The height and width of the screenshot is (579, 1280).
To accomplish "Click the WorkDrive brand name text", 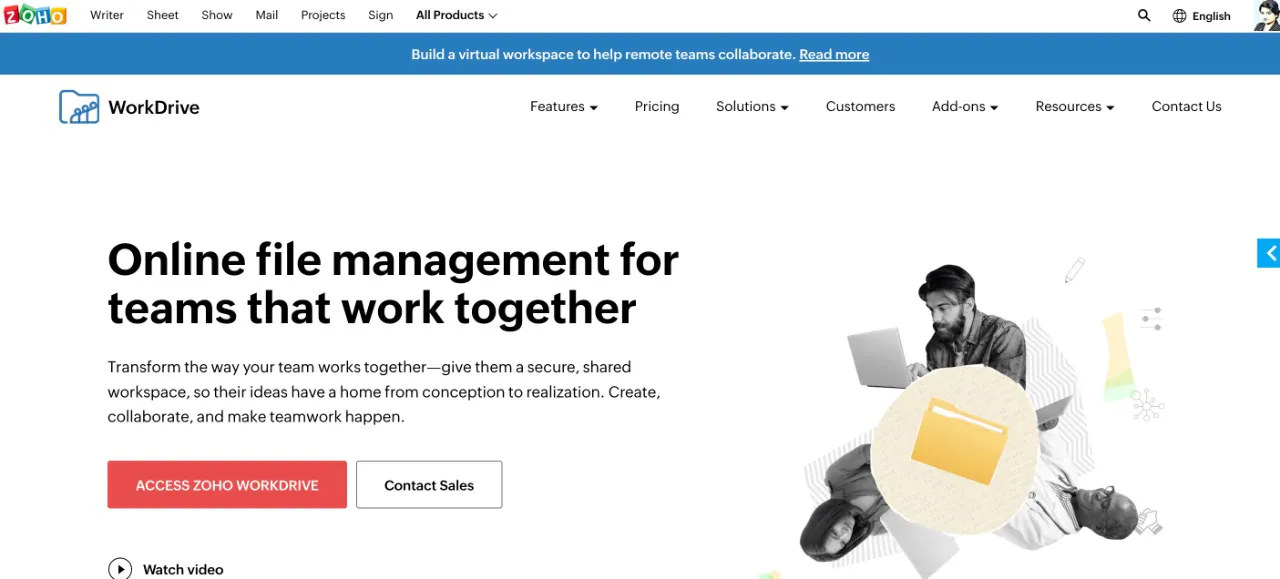I will (x=154, y=107).
